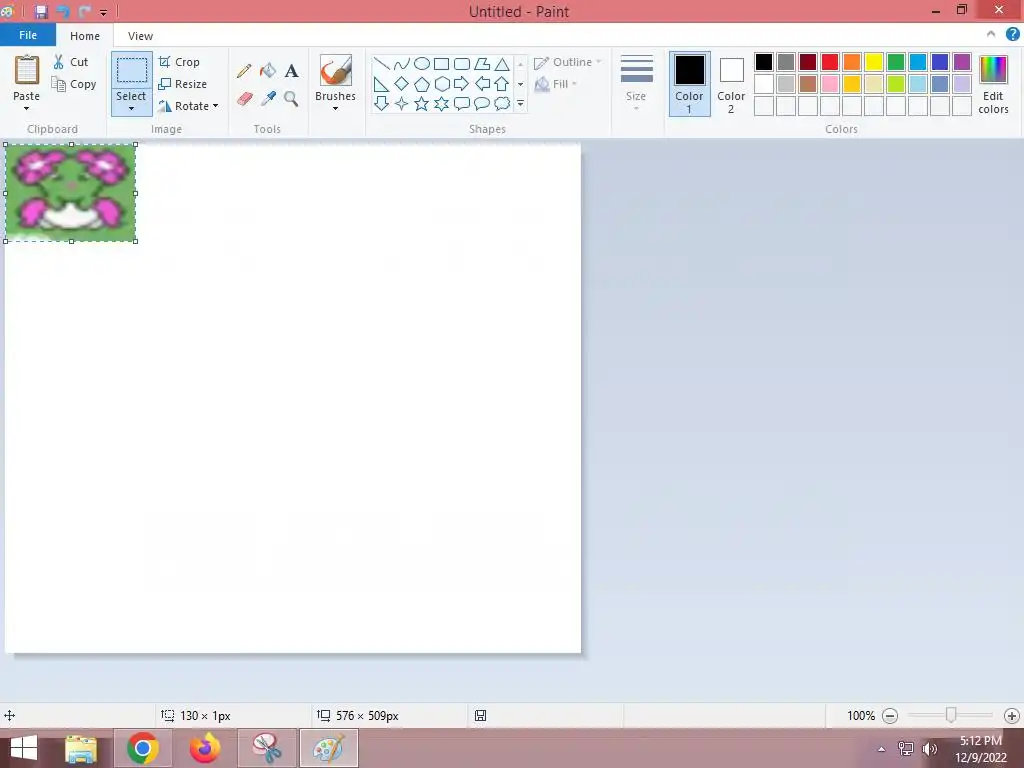The image size is (1024, 768).
Task: Show next row of the Shapes gallery
Action: (520, 84)
